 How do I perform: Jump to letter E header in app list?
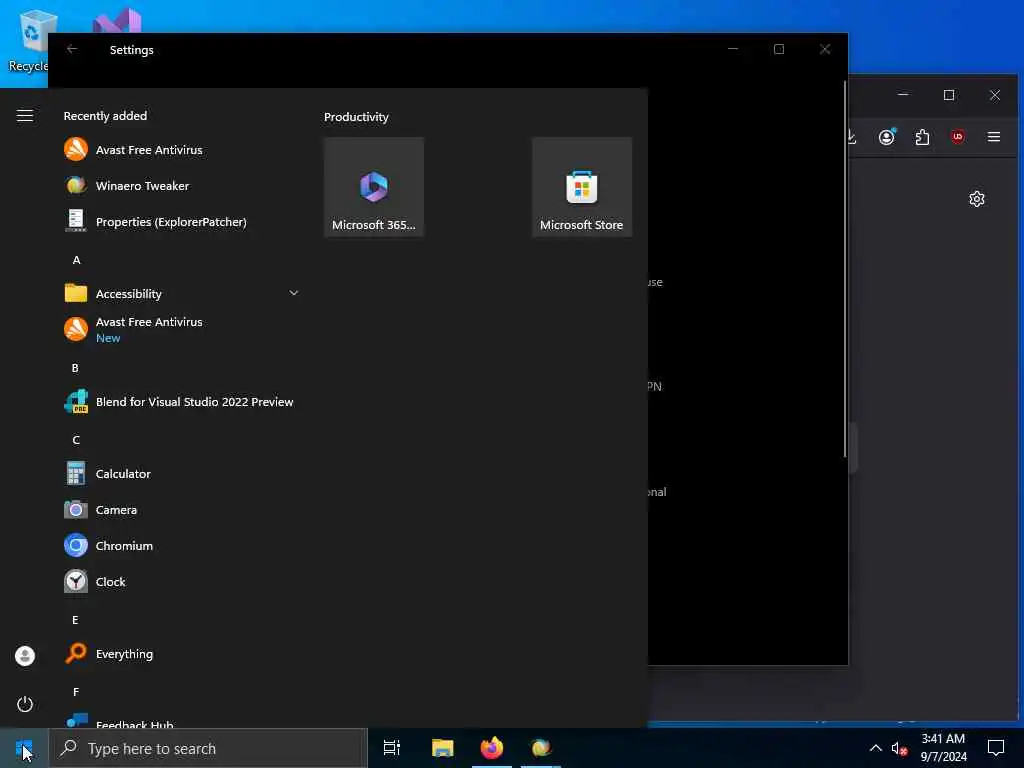[75, 620]
